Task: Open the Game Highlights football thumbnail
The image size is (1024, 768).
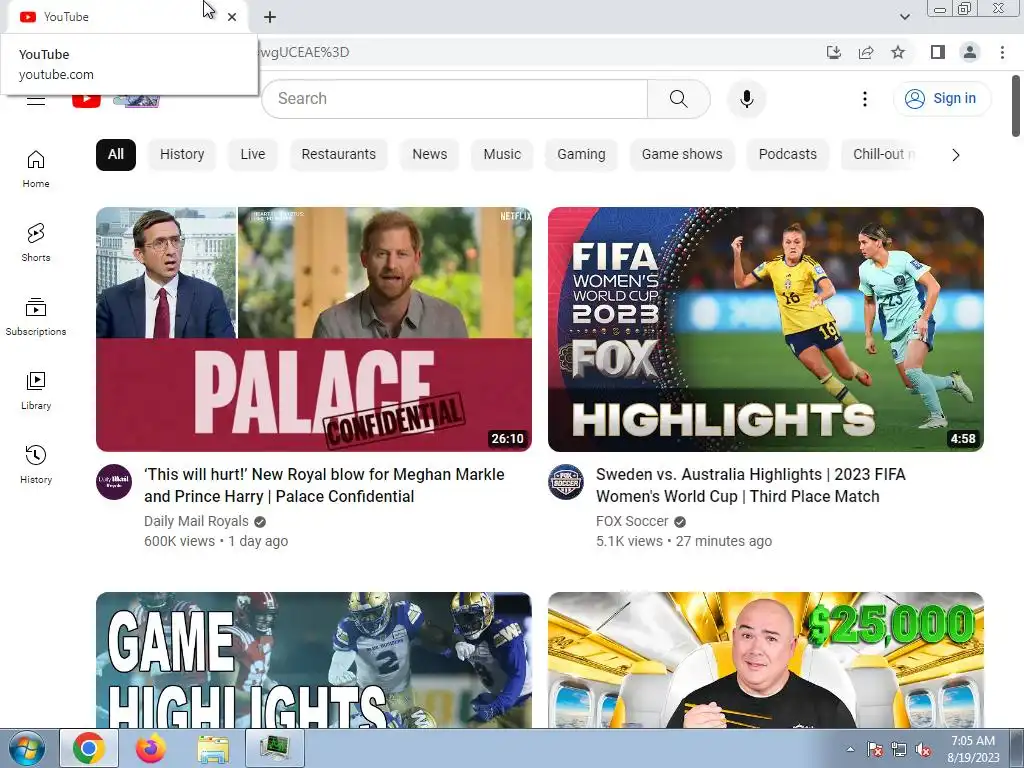Action: point(313,660)
